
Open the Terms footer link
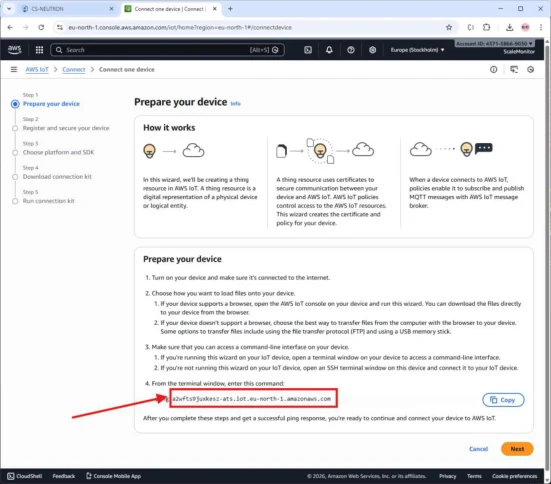click(x=474, y=476)
